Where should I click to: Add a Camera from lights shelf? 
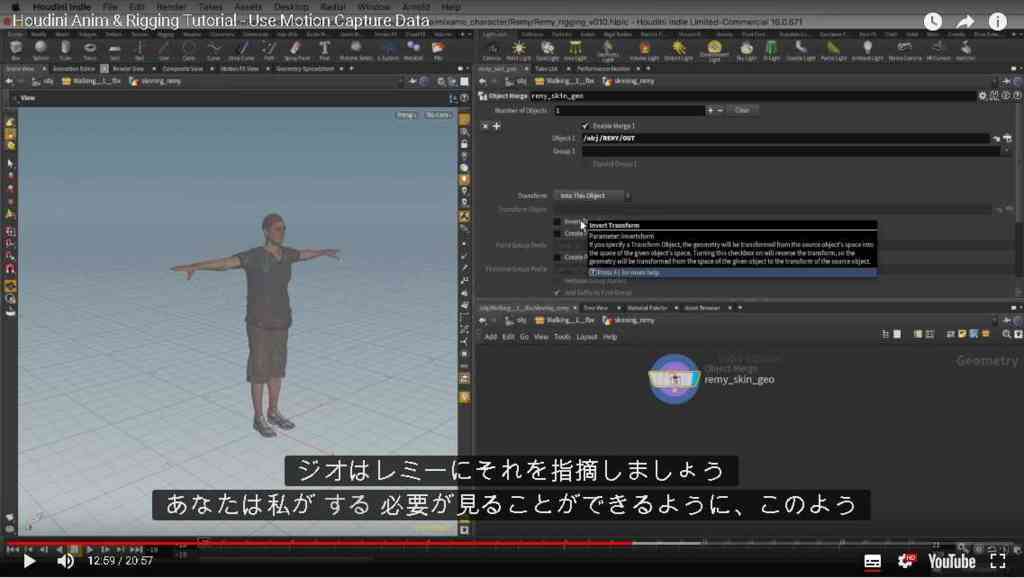click(x=492, y=50)
